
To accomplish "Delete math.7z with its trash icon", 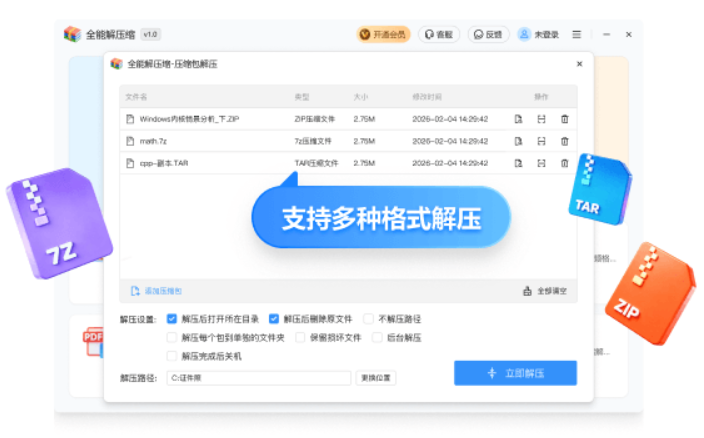I will pos(565,141).
